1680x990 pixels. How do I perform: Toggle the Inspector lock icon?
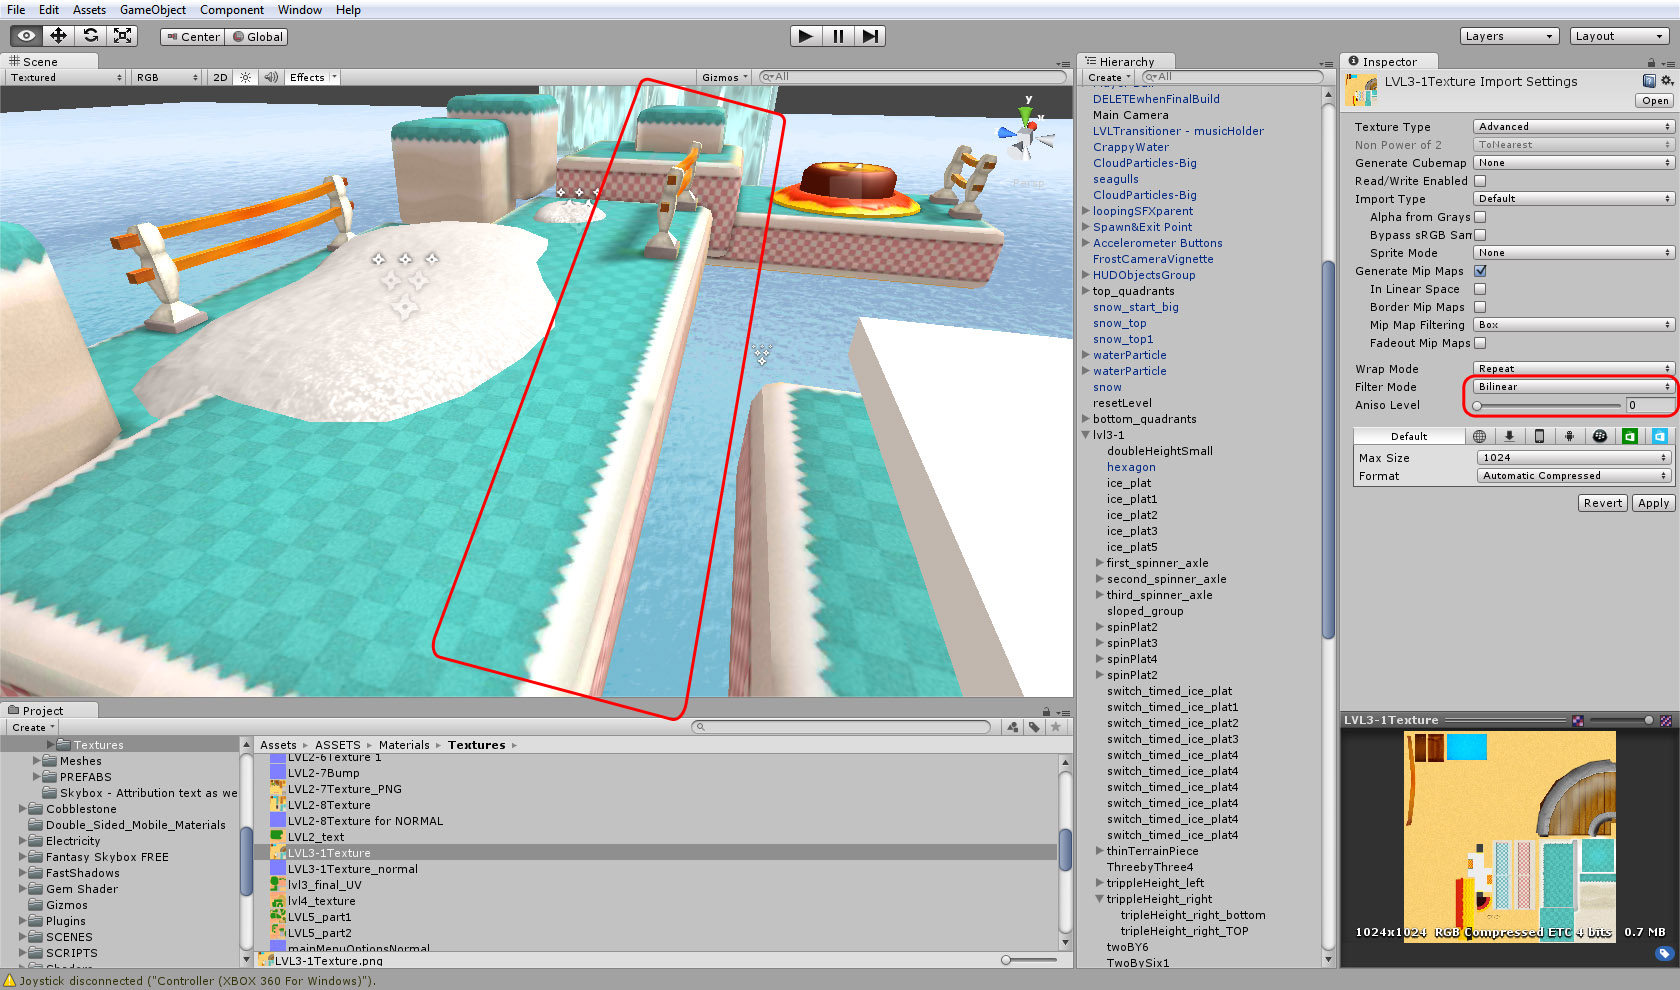click(x=1651, y=62)
